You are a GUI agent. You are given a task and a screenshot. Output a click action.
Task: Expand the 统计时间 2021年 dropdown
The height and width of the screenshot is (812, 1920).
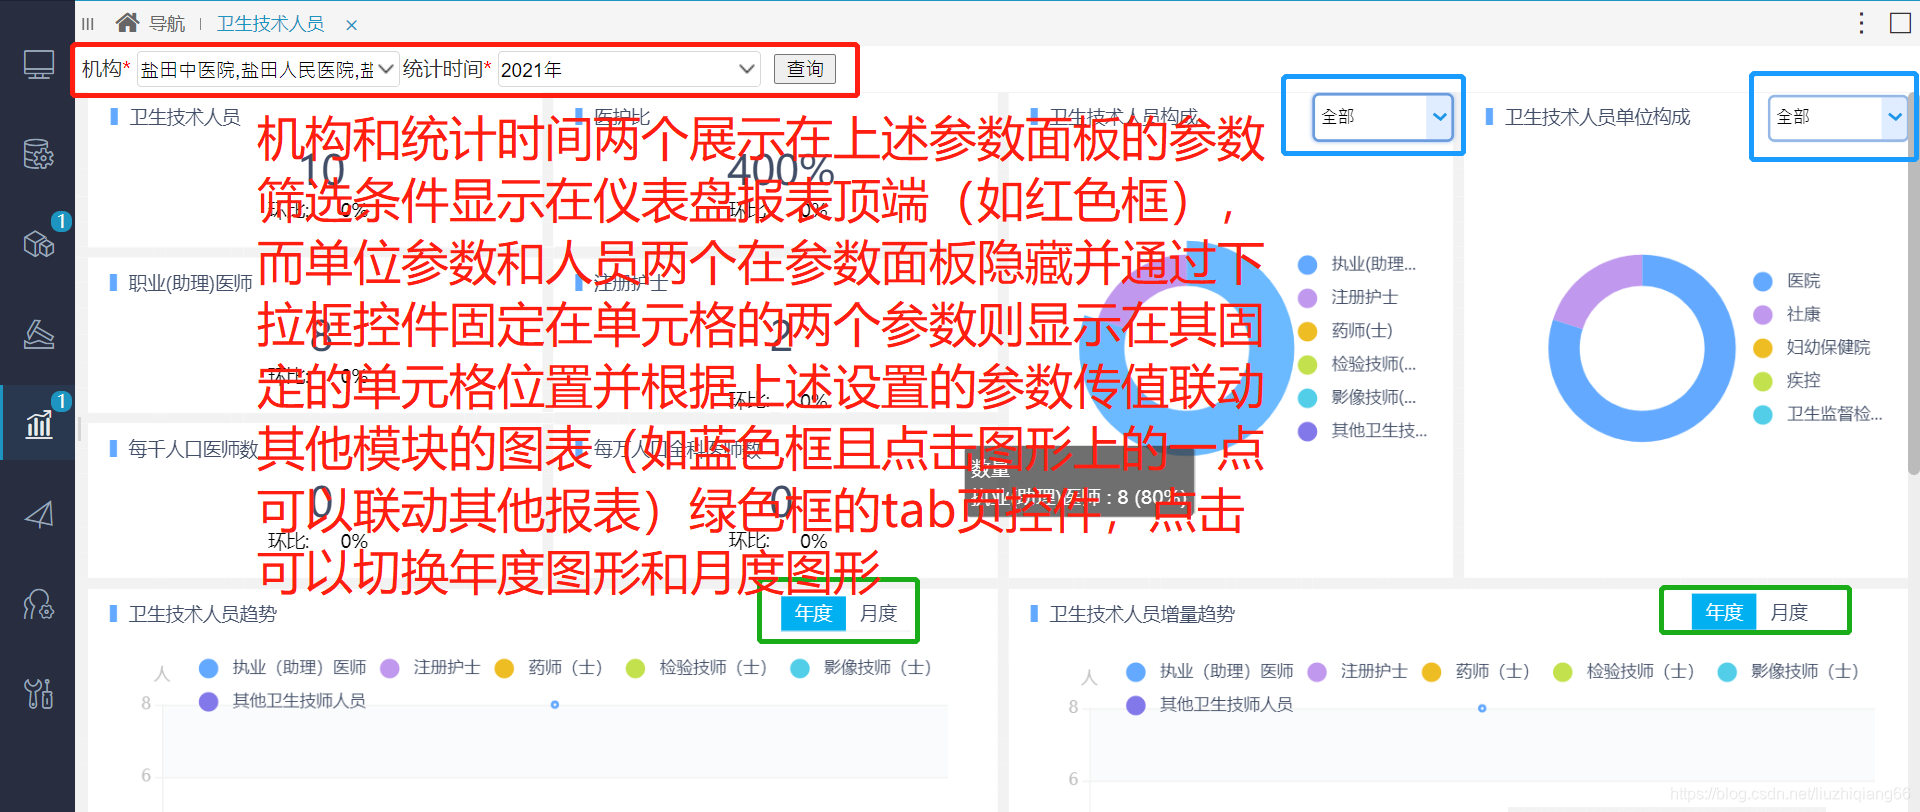[x=628, y=69]
